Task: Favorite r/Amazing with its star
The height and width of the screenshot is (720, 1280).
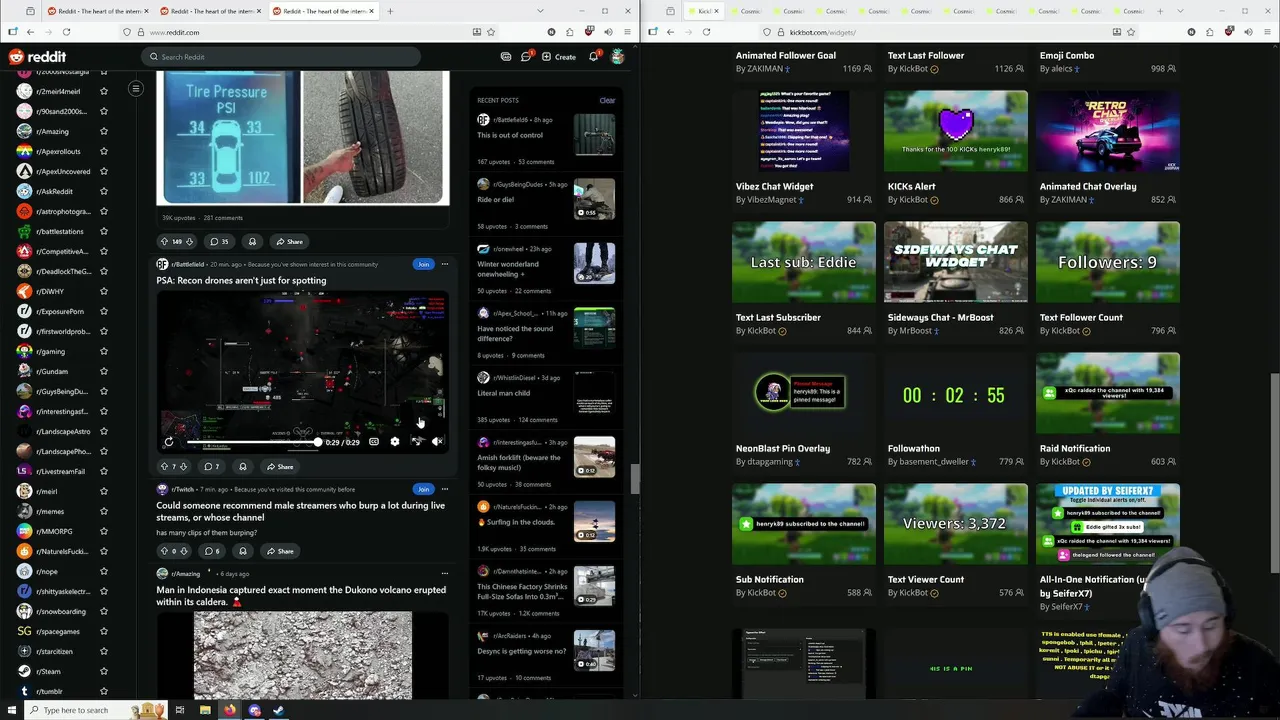Action: point(103,131)
